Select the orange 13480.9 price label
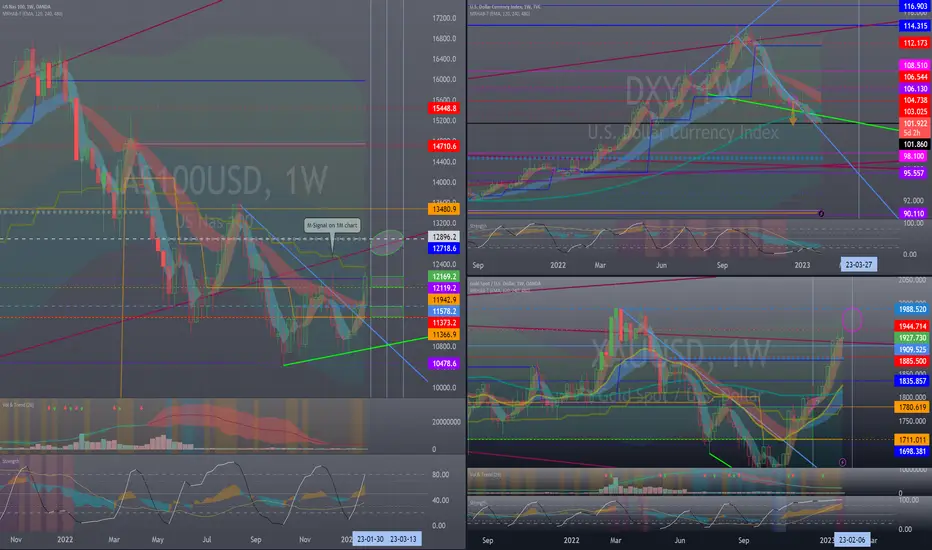Screen dimensions: 932x550 pos(444,209)
